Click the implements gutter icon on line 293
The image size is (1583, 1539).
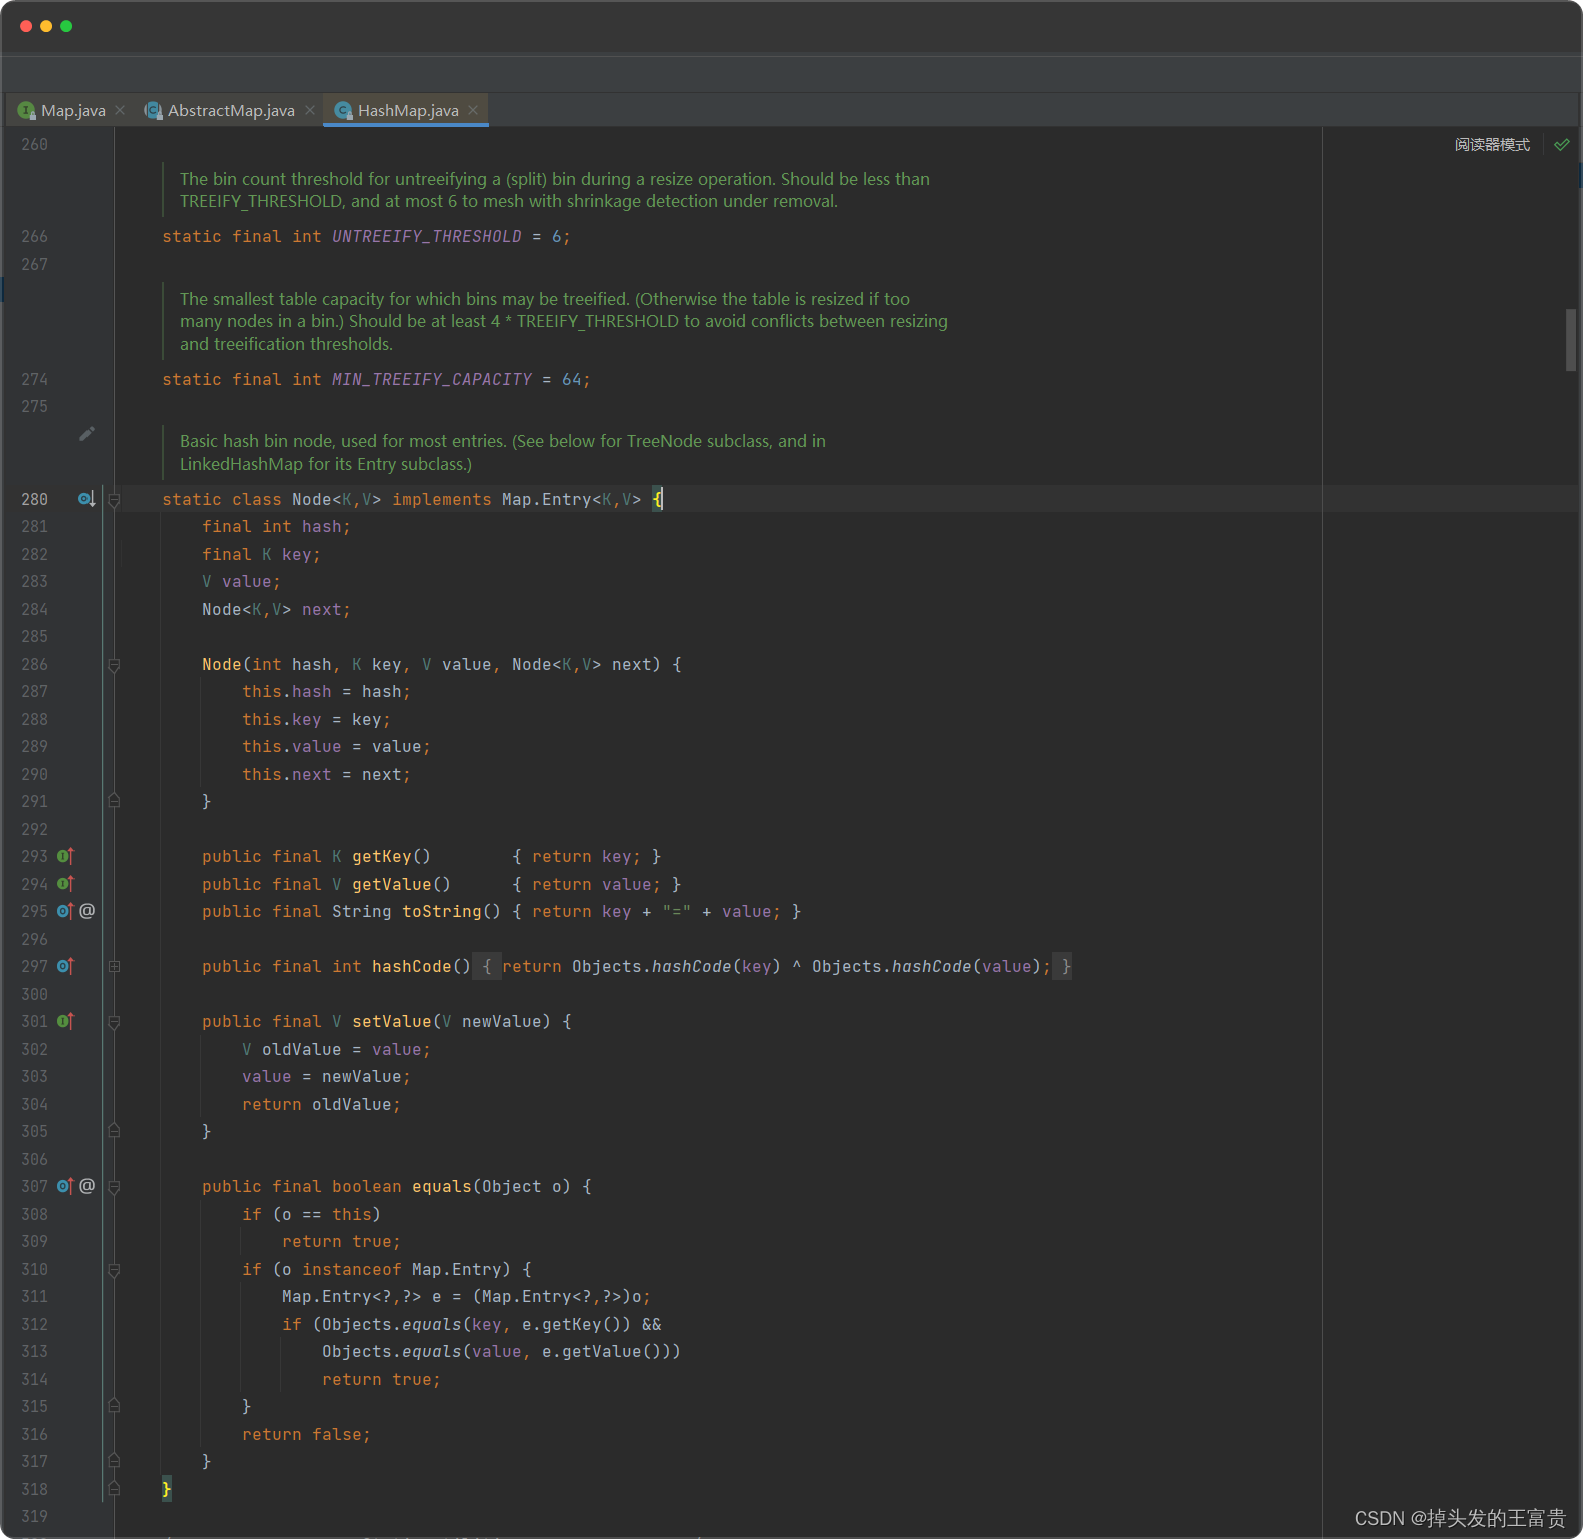tap(65, 856)
